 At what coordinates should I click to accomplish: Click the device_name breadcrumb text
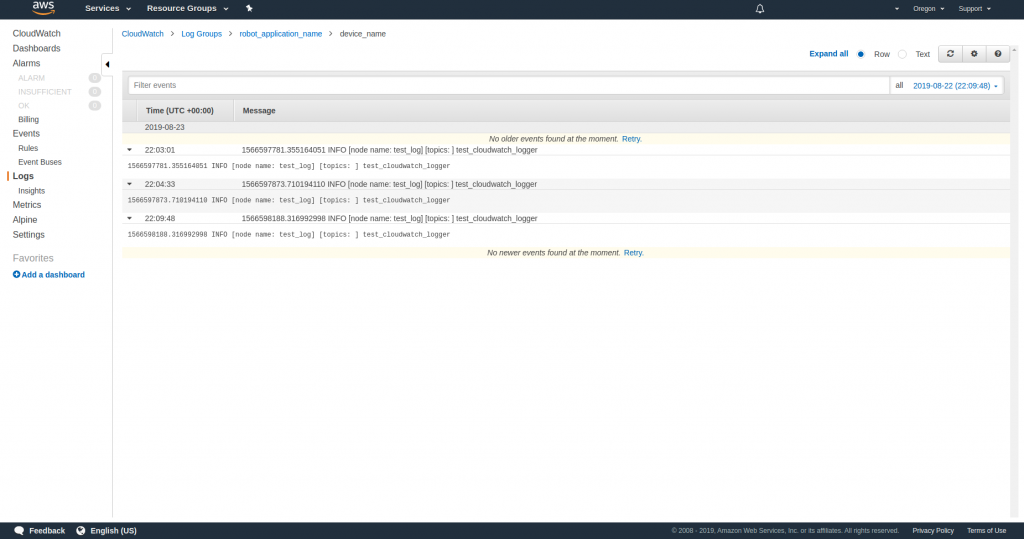coord(362,34)
